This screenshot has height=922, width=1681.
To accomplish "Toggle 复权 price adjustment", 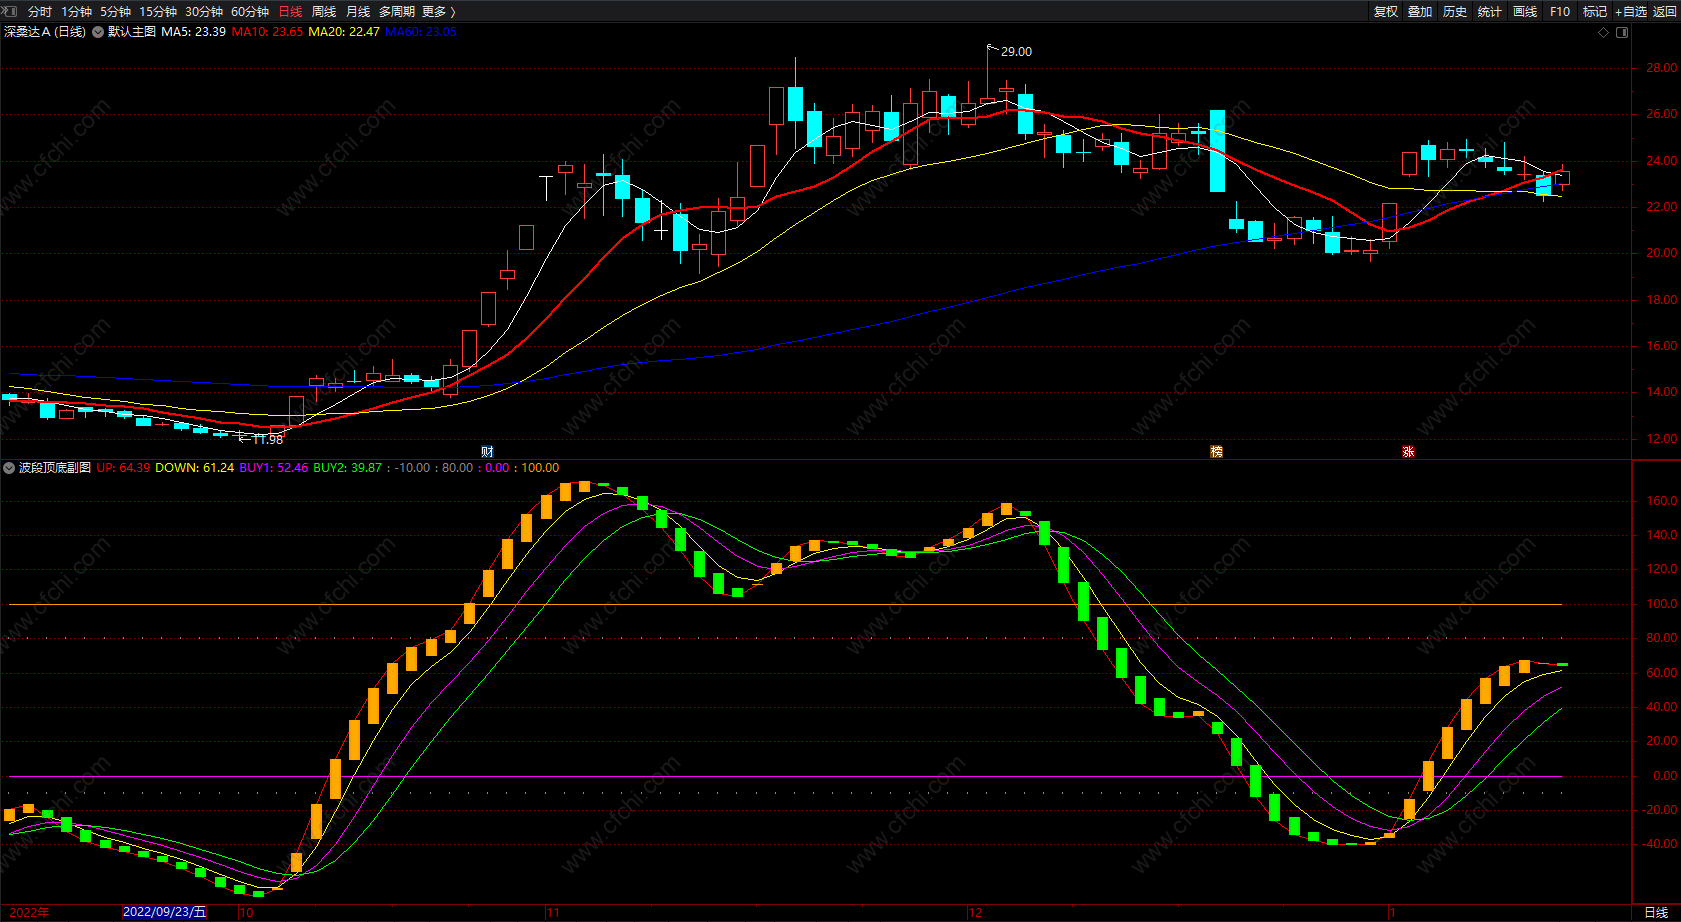I will tap(1386, 11).
